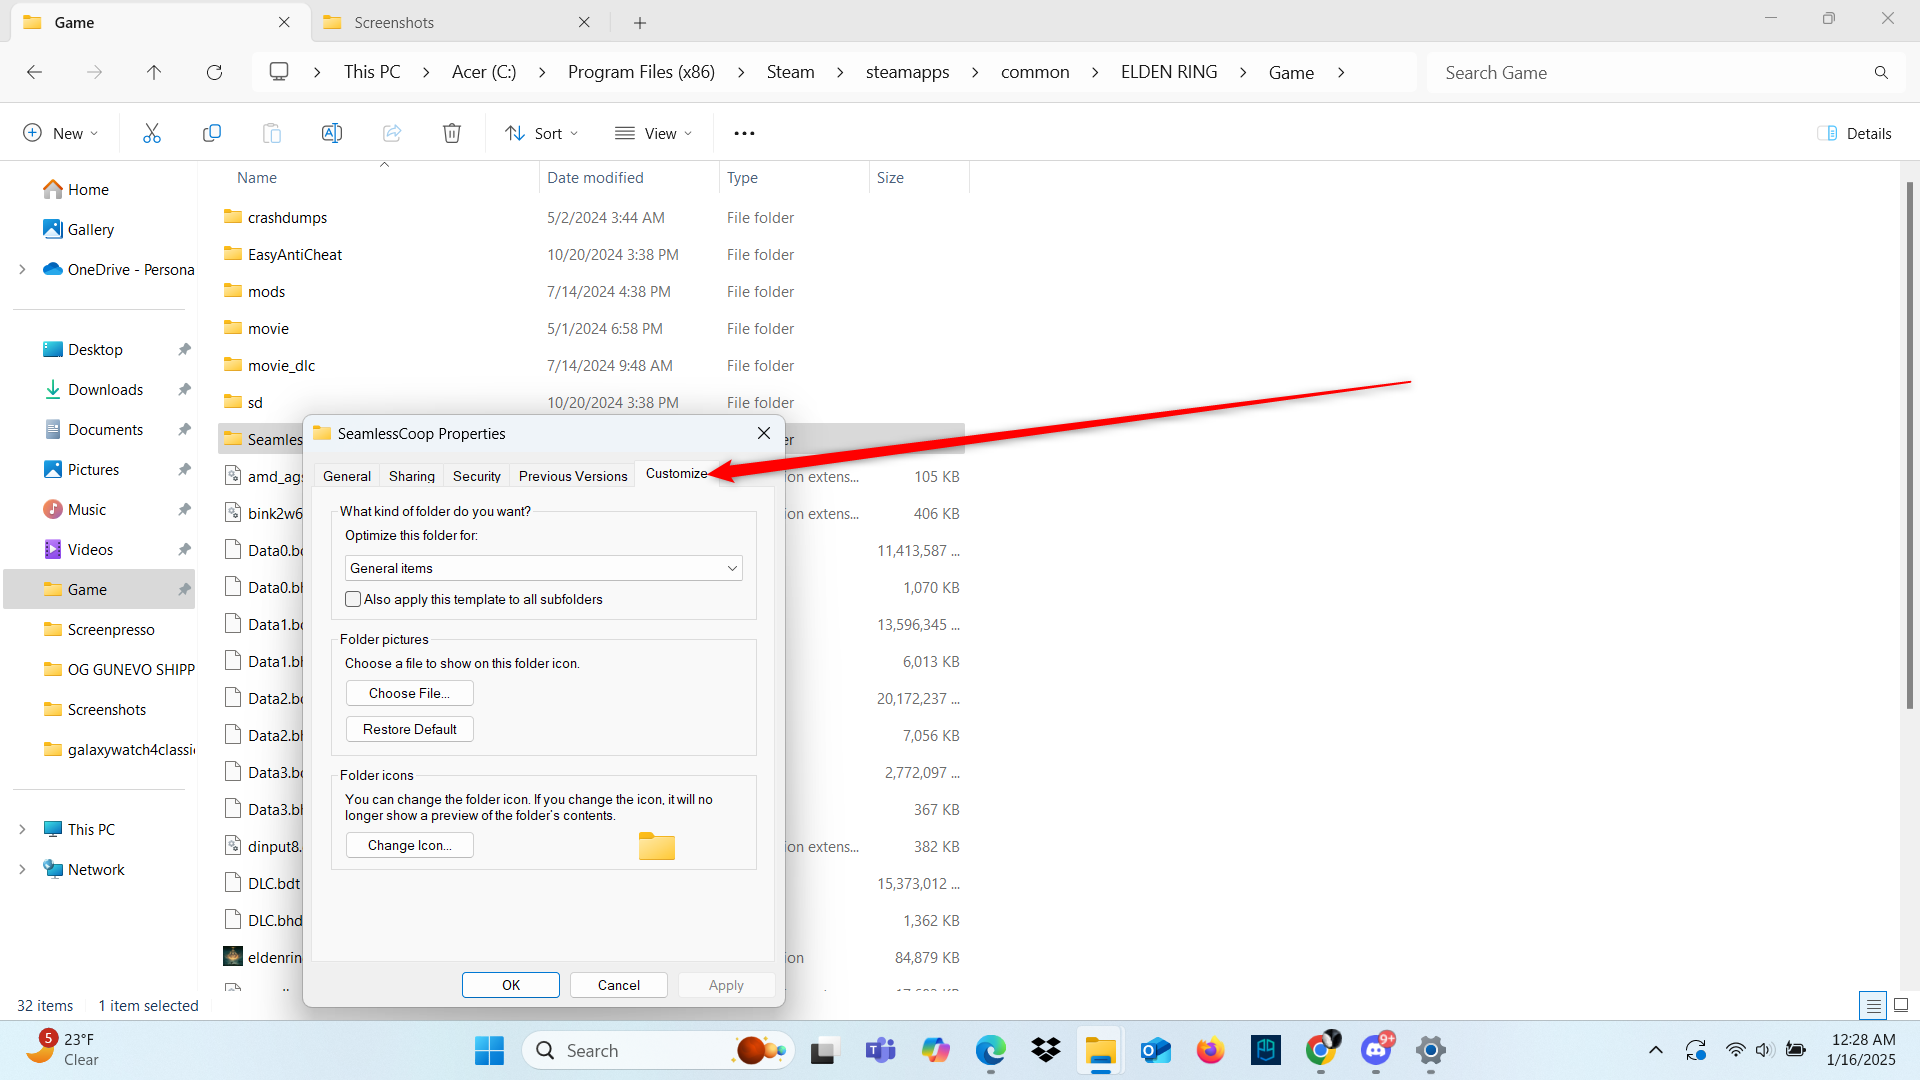Go up one folder level arrow
This screenshot has height=1080, width=1920.
coord(153,72)
